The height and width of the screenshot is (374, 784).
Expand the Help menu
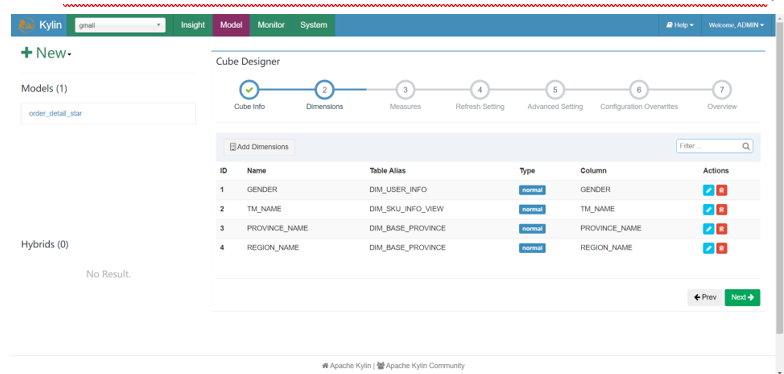click(680, 25)
